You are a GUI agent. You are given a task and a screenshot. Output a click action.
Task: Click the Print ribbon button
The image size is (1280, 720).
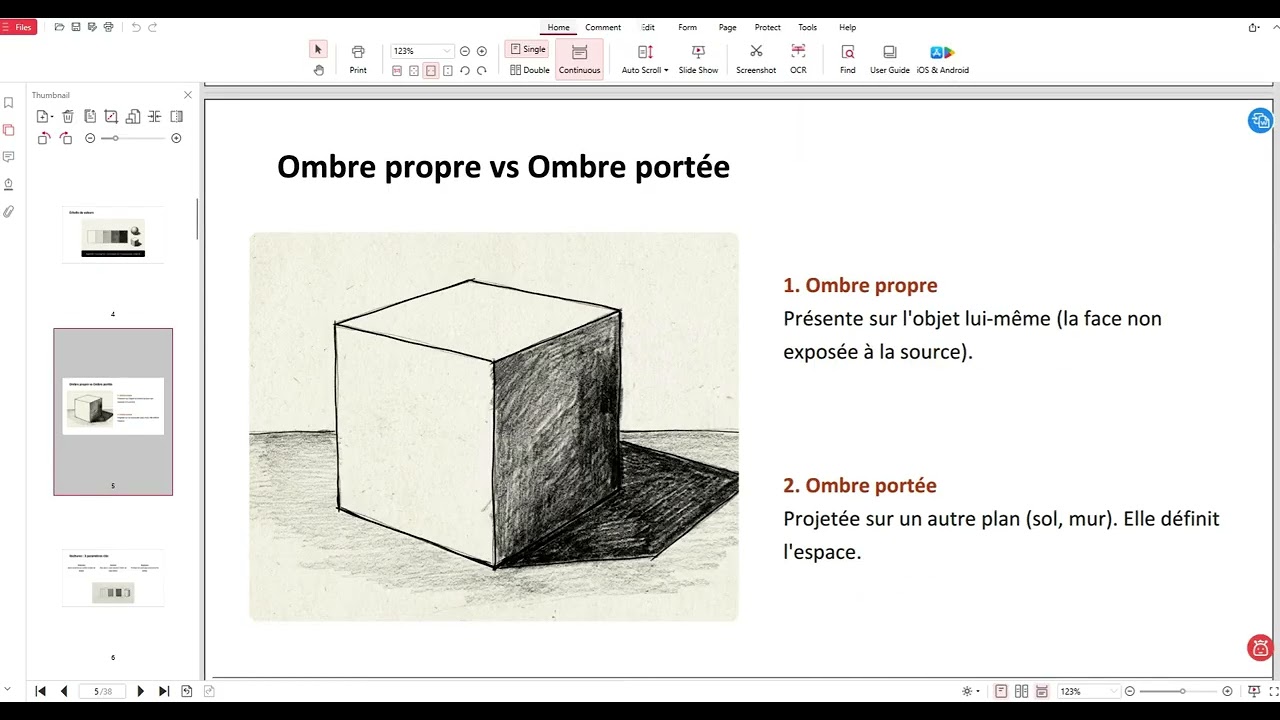click(358, 60)
